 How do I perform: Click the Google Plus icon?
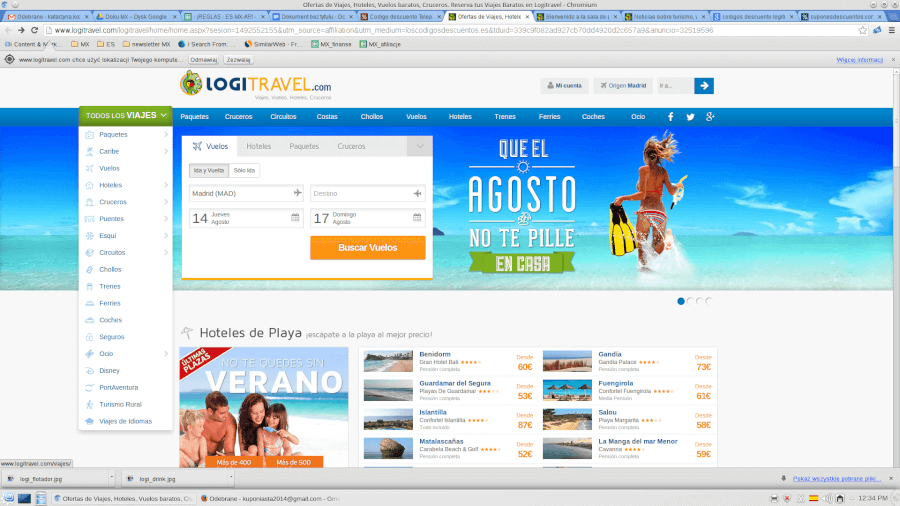click(x=710, y=116)
